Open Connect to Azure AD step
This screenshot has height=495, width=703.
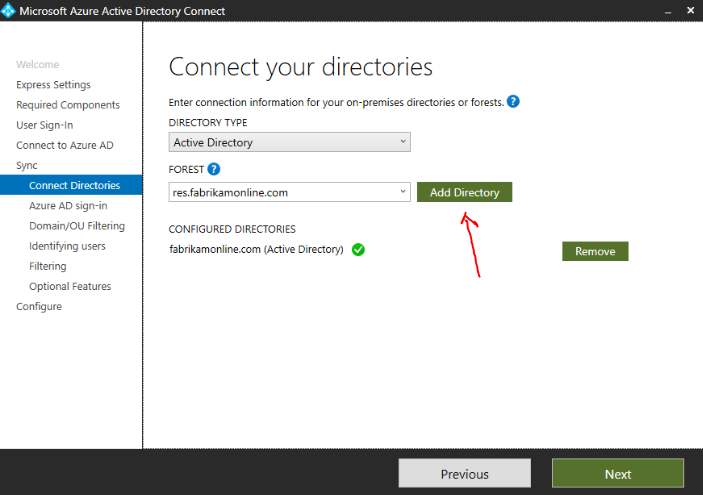tap(65, 145)
